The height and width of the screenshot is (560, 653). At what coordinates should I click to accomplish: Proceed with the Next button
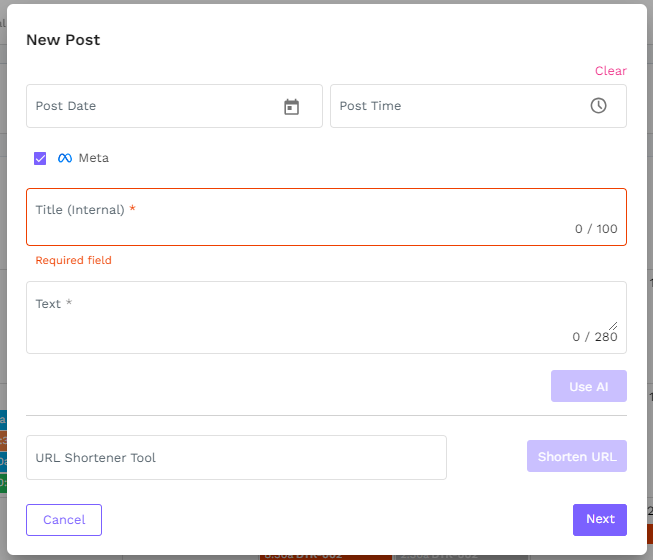[x=600, y=519]
